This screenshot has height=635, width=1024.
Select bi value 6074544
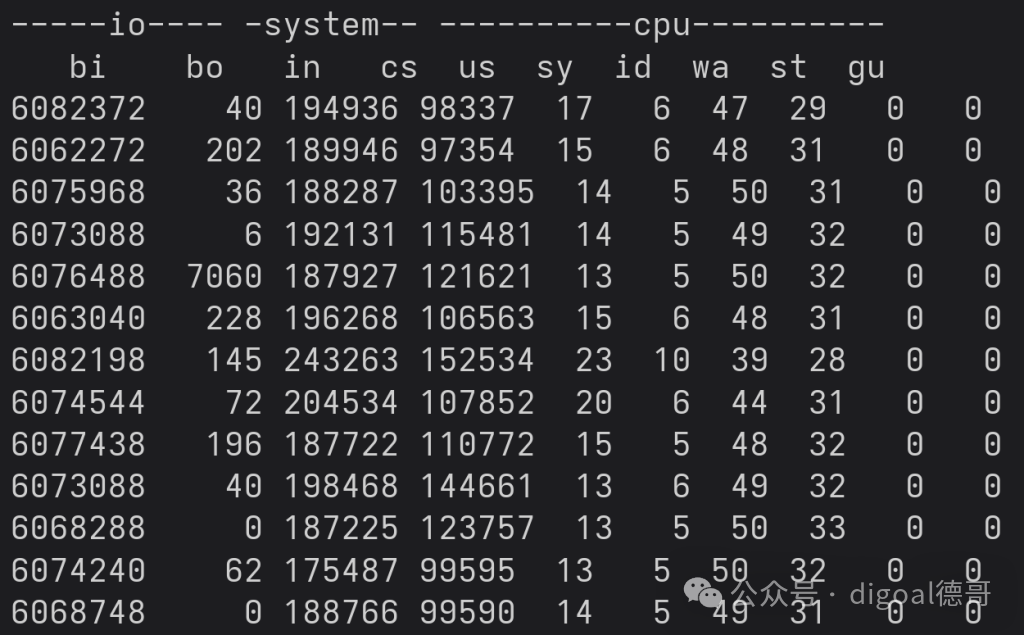[78, 402]
